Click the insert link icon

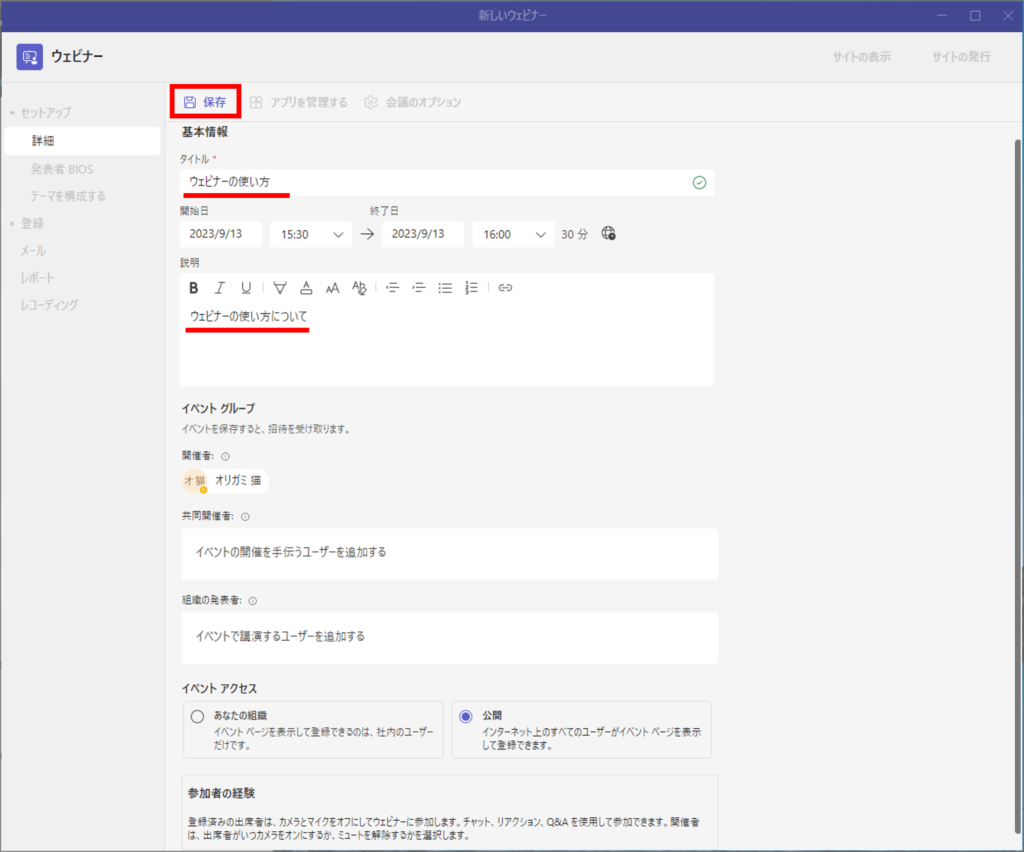(505, 288)
